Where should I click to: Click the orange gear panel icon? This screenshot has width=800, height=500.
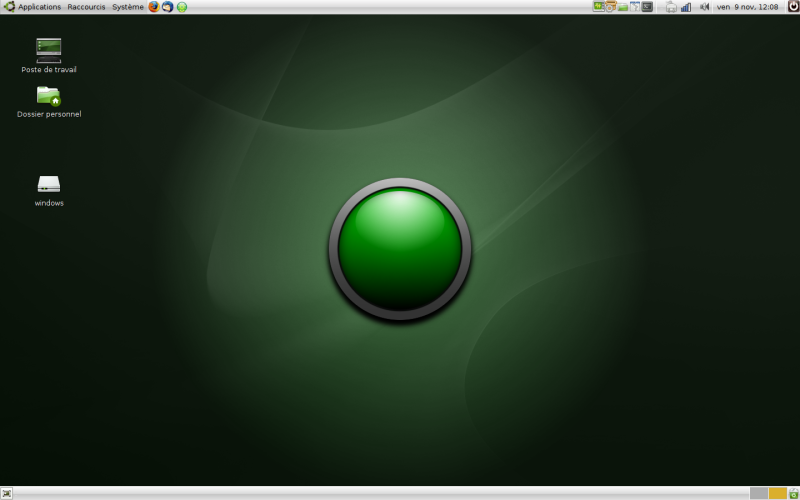pyautogui.click(x=610, y=7)
